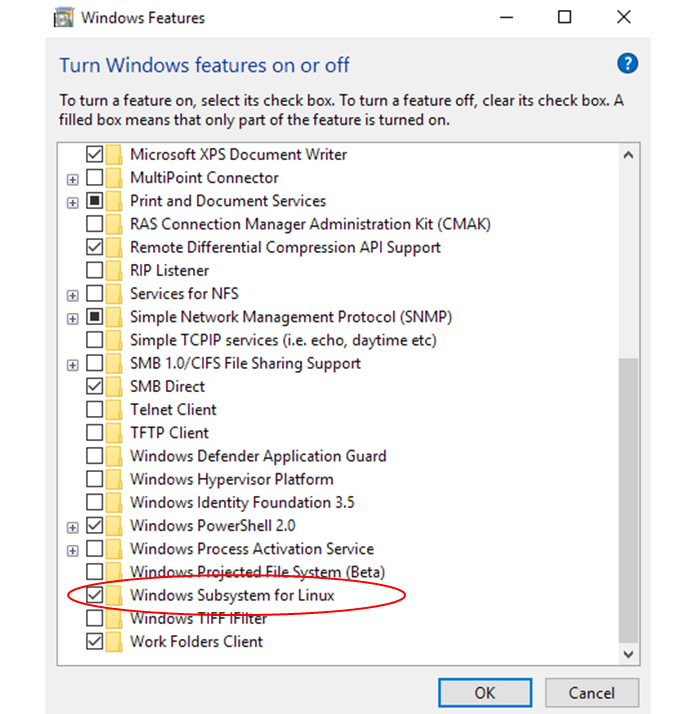Maximize the Windows Features window
This screenshot has width=696, height=714.
point(565,17)
